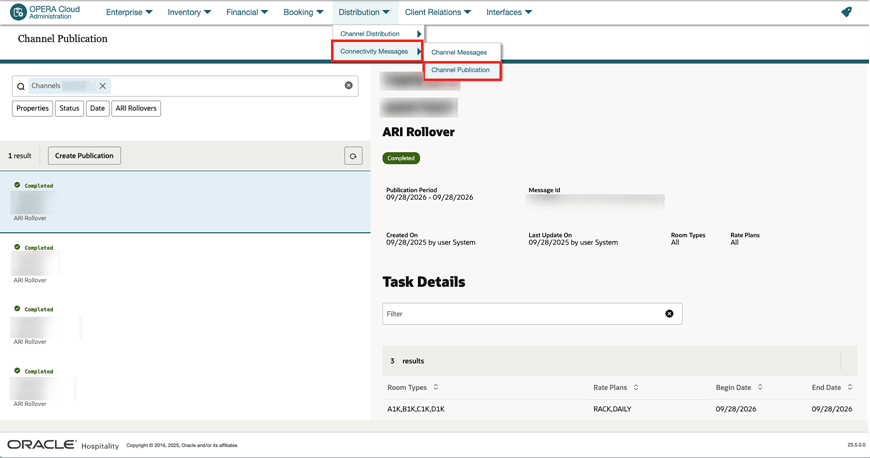Screen dimensions: 870x458
Task: Click the Publication Period date range value
Action: coord(430,198)
